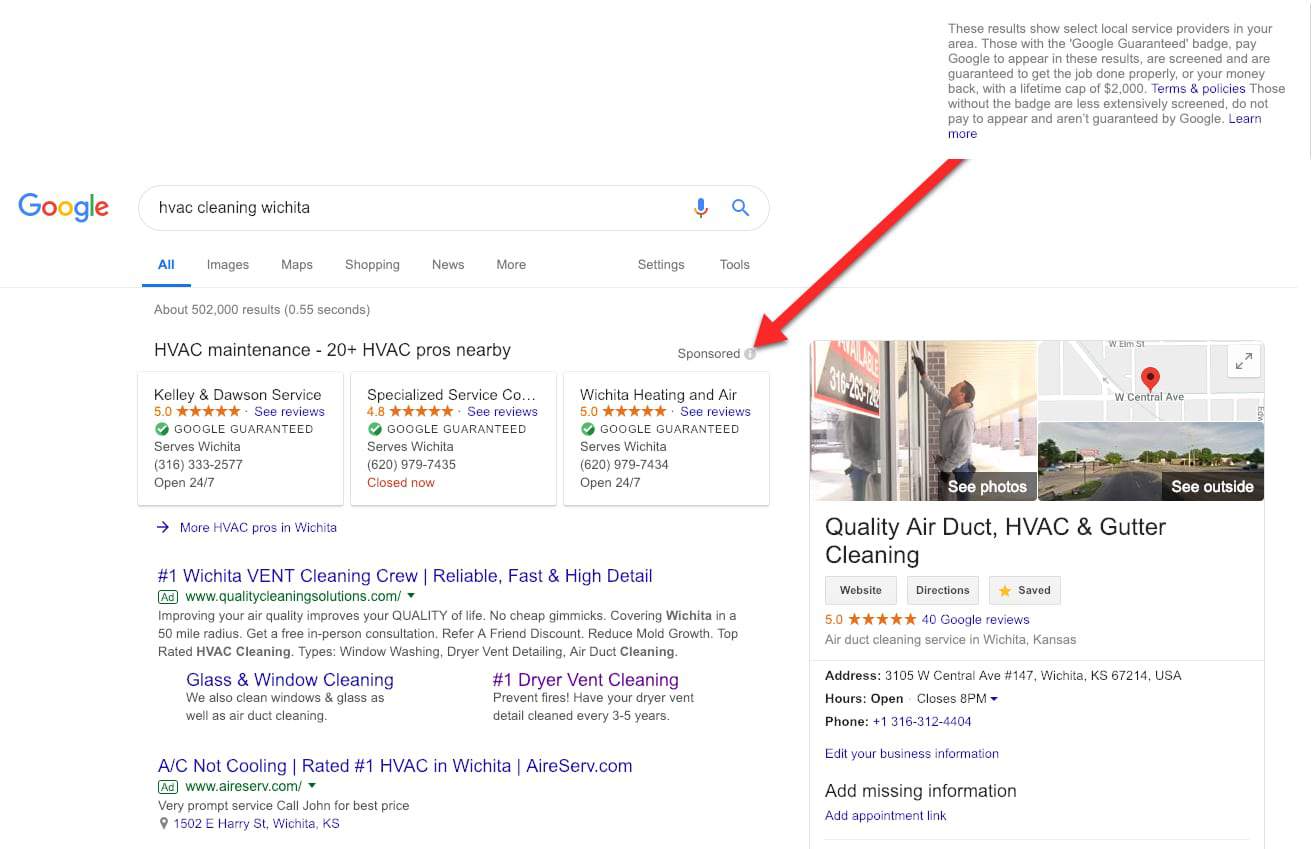This screenshot has height=849, width=1313.
Task: Click the Directions button
Action: pos(942,590)
